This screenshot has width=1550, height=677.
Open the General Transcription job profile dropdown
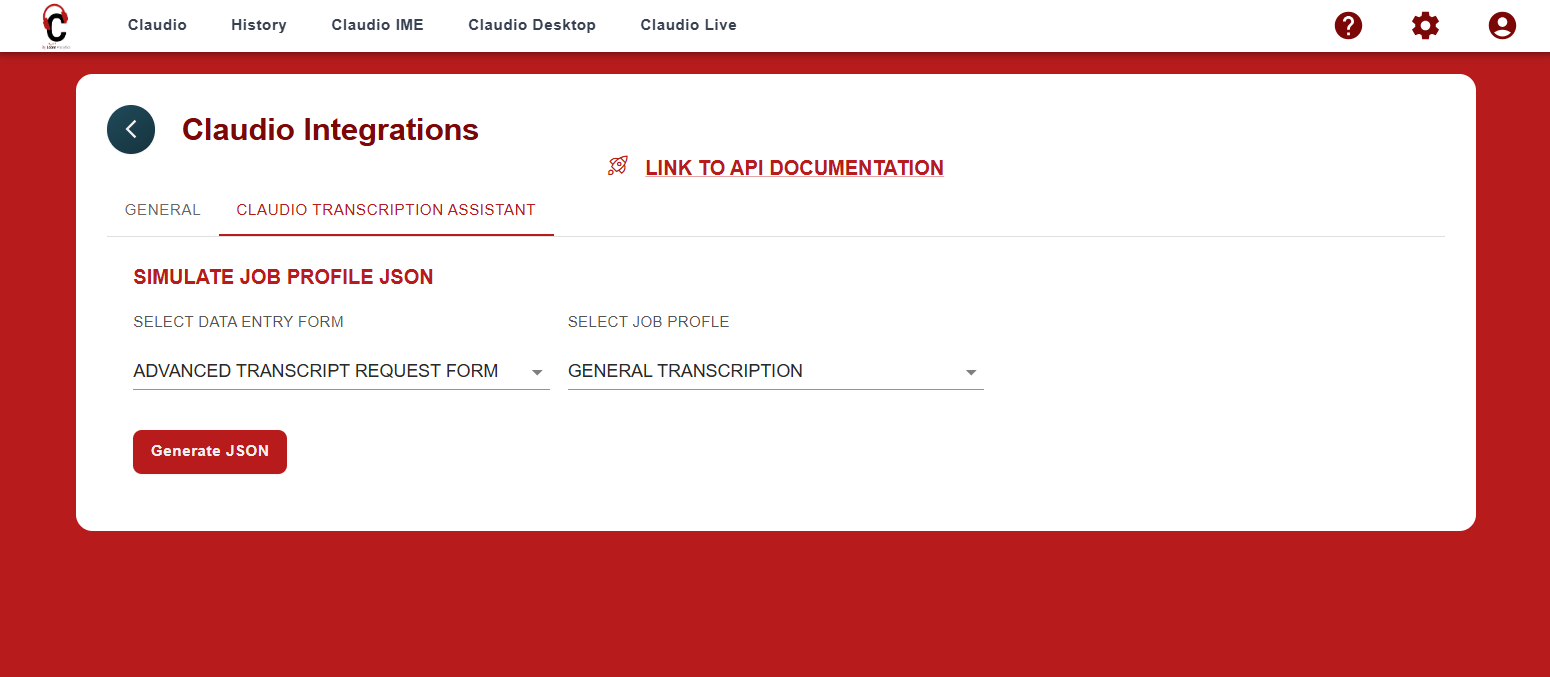coord(685,371)
